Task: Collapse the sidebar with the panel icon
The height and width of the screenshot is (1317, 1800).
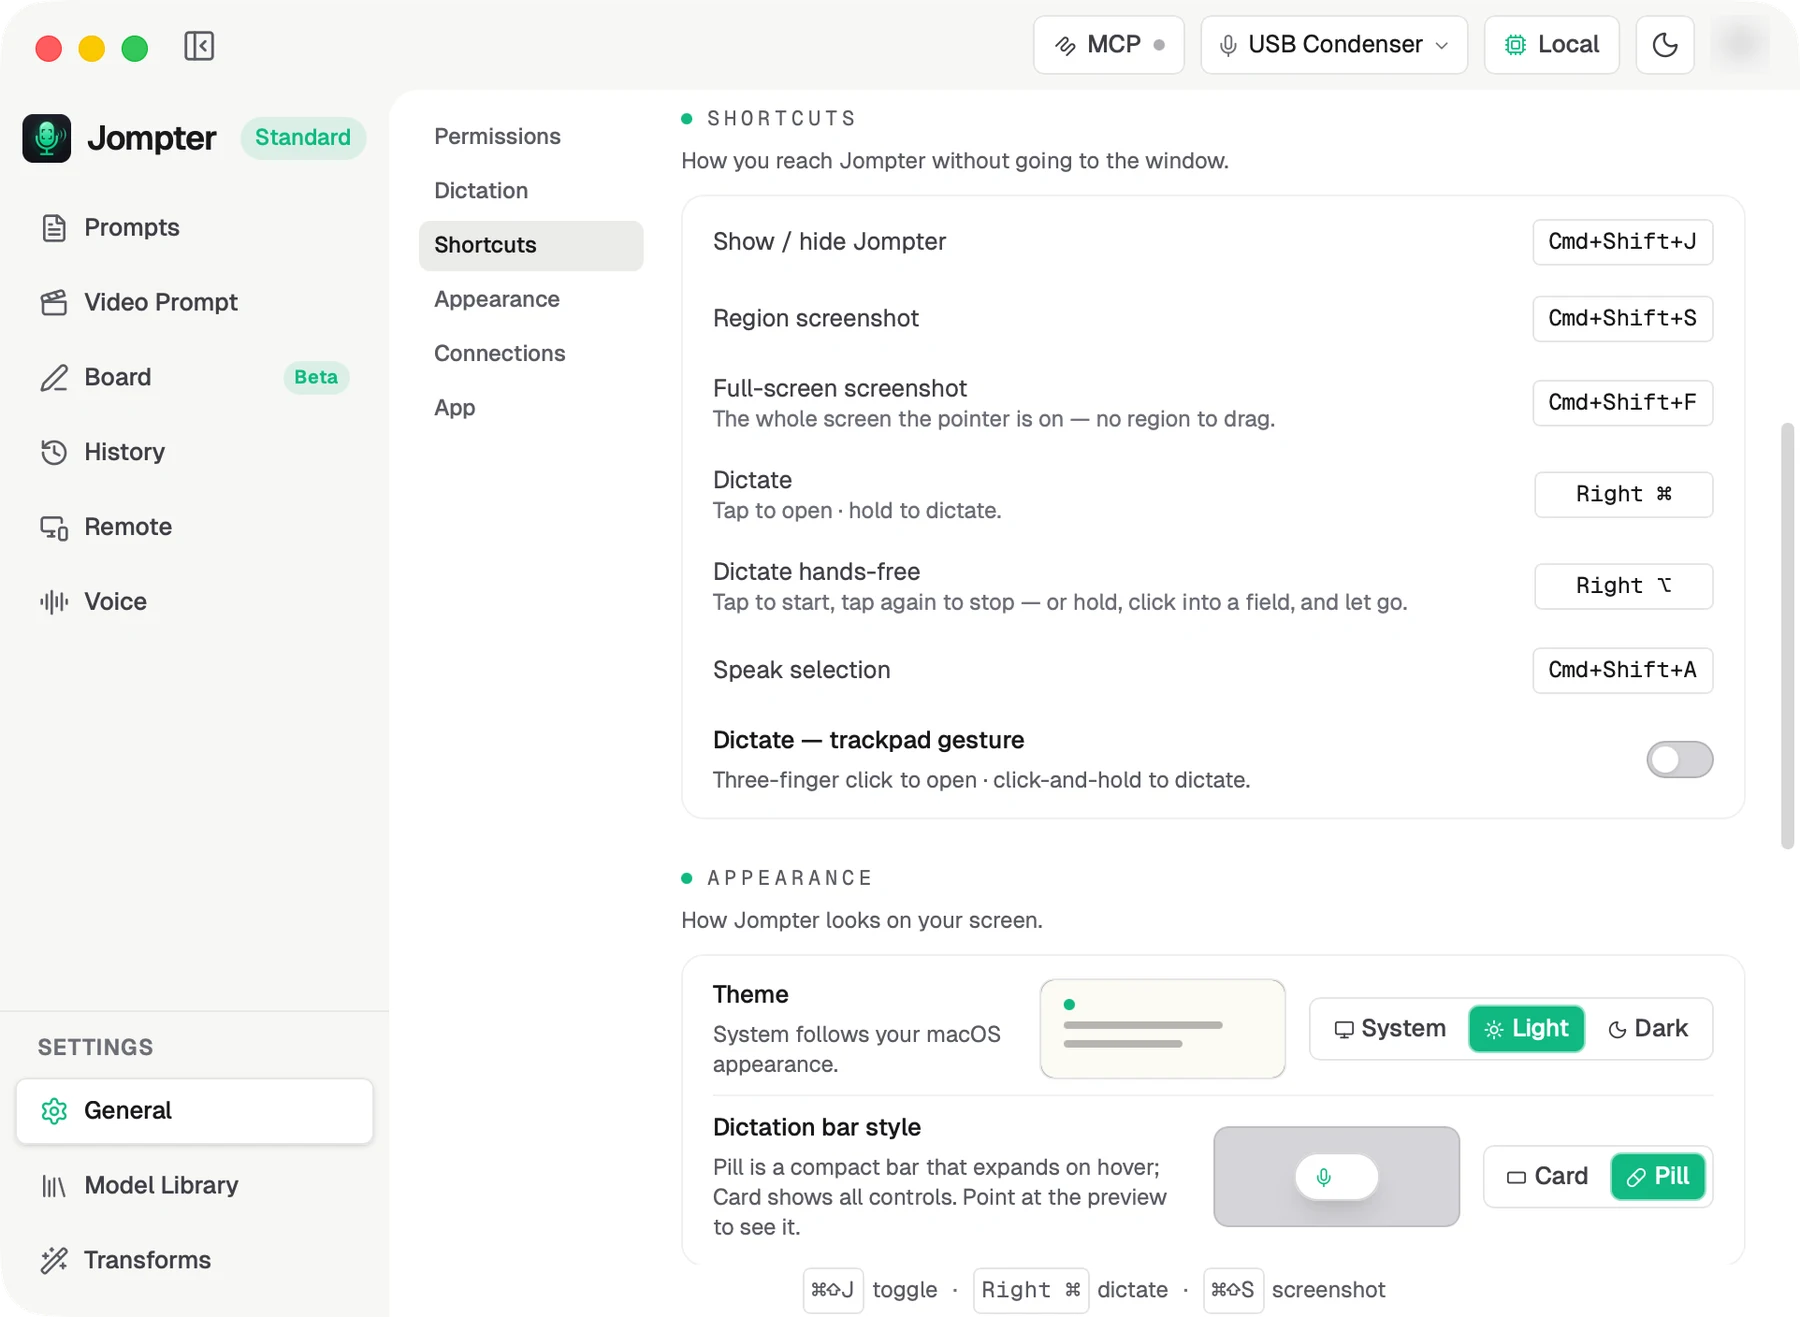Action: coord(199,46)
